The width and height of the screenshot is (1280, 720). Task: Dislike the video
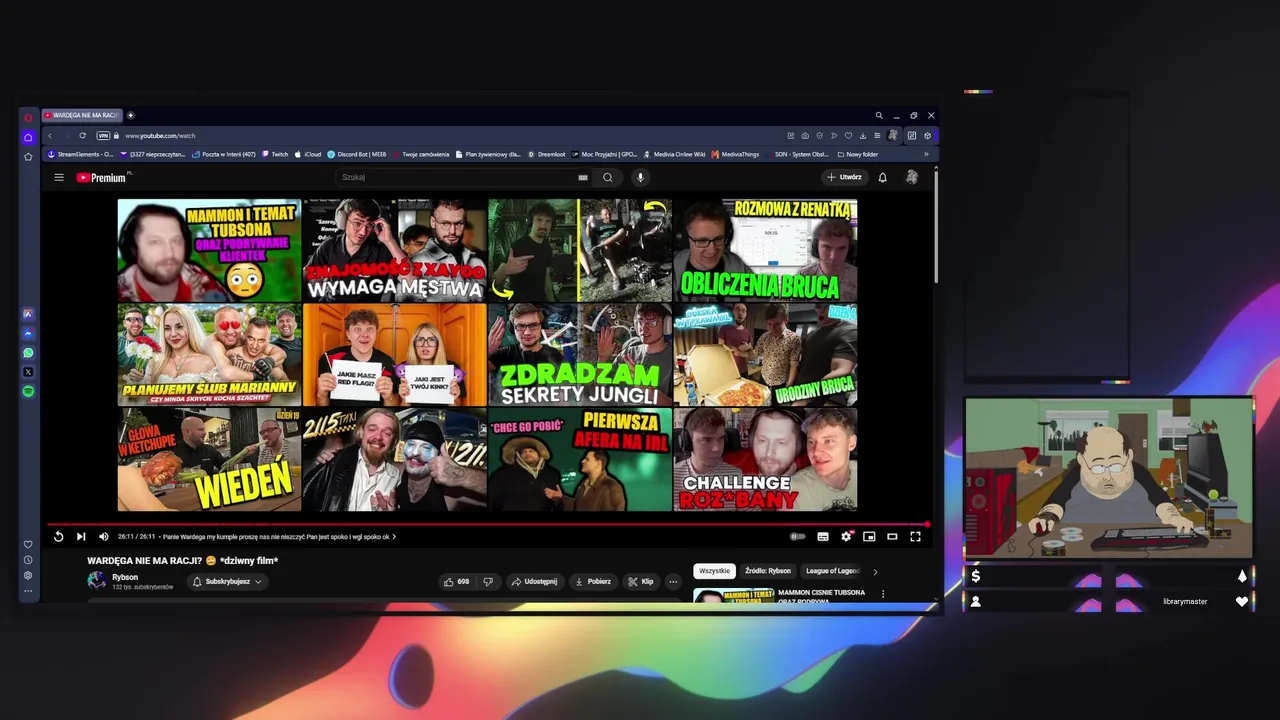click(x=488, y=581)
